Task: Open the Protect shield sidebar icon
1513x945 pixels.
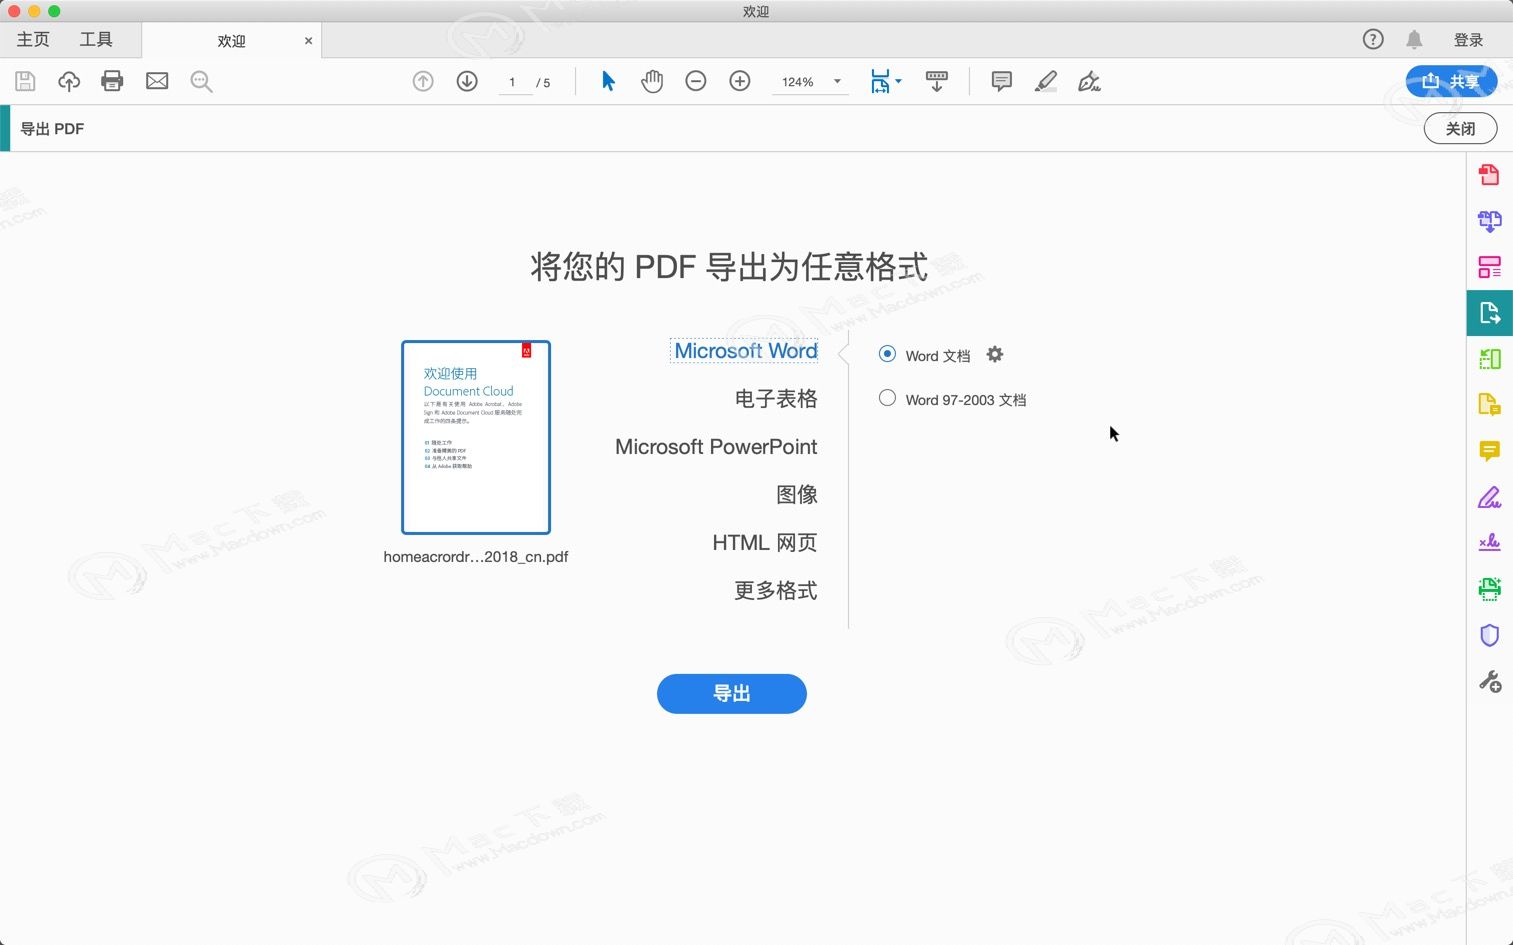Action: (1489, 635)
